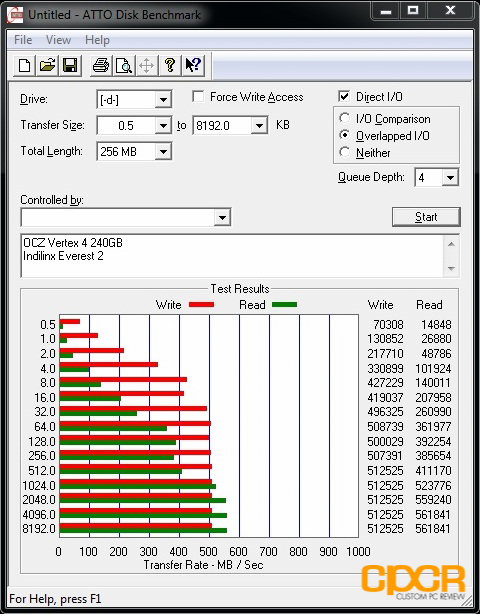Open the View menu
The image size is (480, 614).
58,40
